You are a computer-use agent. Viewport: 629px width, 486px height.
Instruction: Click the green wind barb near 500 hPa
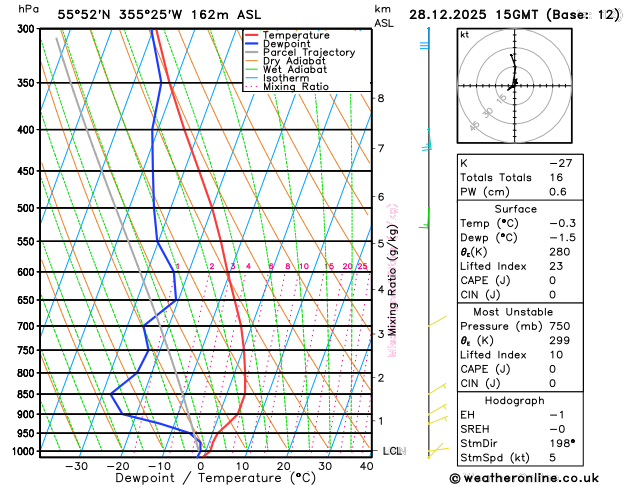(x=425, y=219)
